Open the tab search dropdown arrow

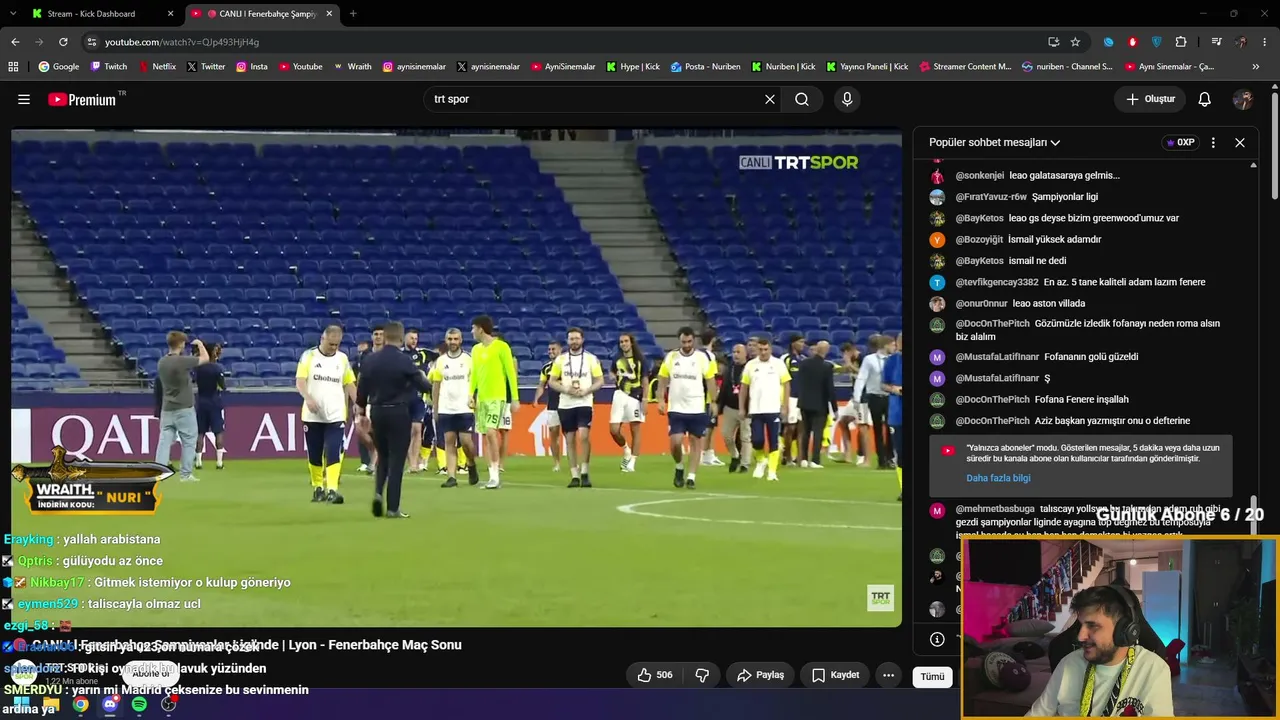[x=15, y=14]
